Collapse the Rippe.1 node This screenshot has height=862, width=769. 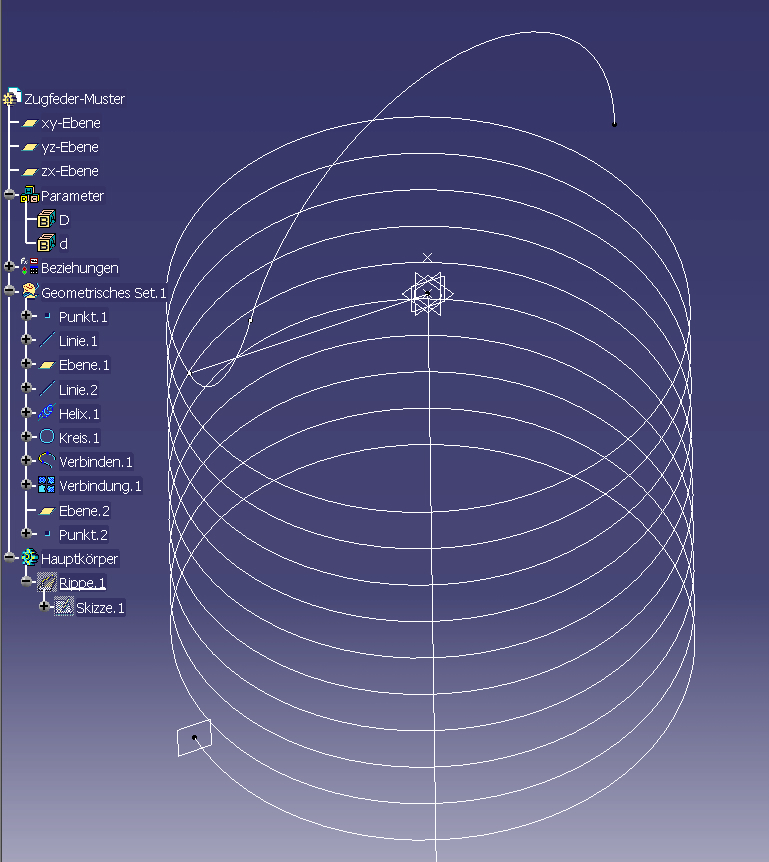tap(26, 582)
